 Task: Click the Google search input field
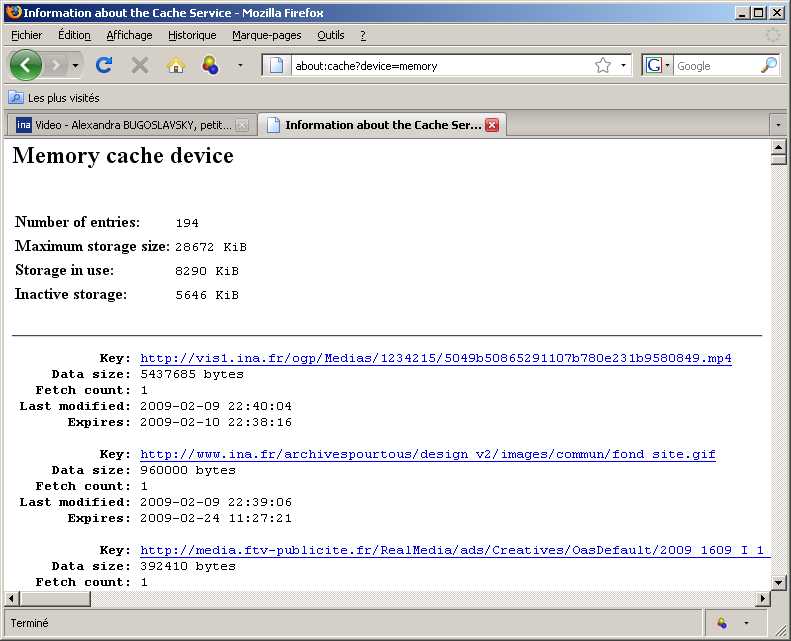pyautogui.click(x=717, y=66)
